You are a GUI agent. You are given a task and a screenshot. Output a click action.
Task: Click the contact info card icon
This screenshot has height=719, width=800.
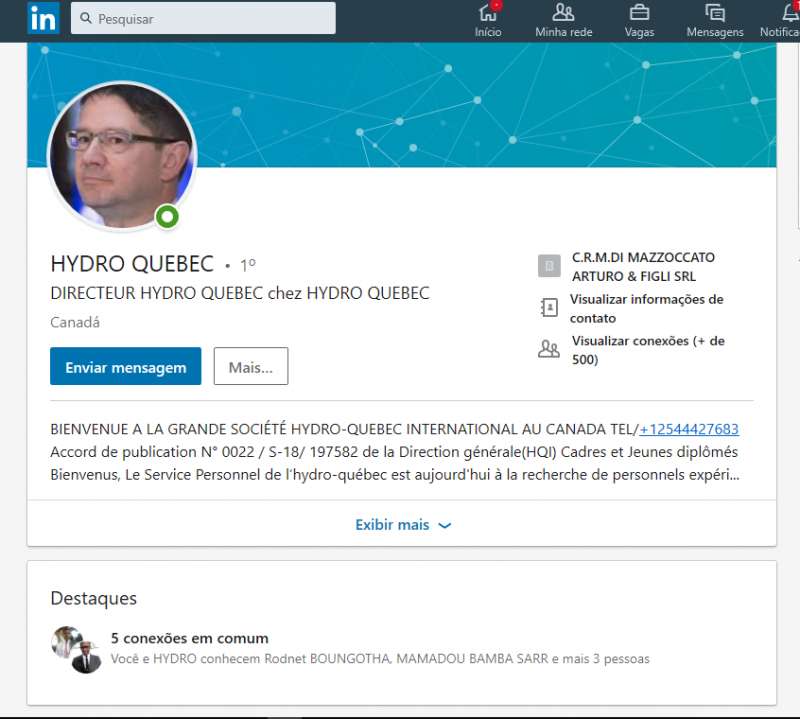[x=549, y=308]
